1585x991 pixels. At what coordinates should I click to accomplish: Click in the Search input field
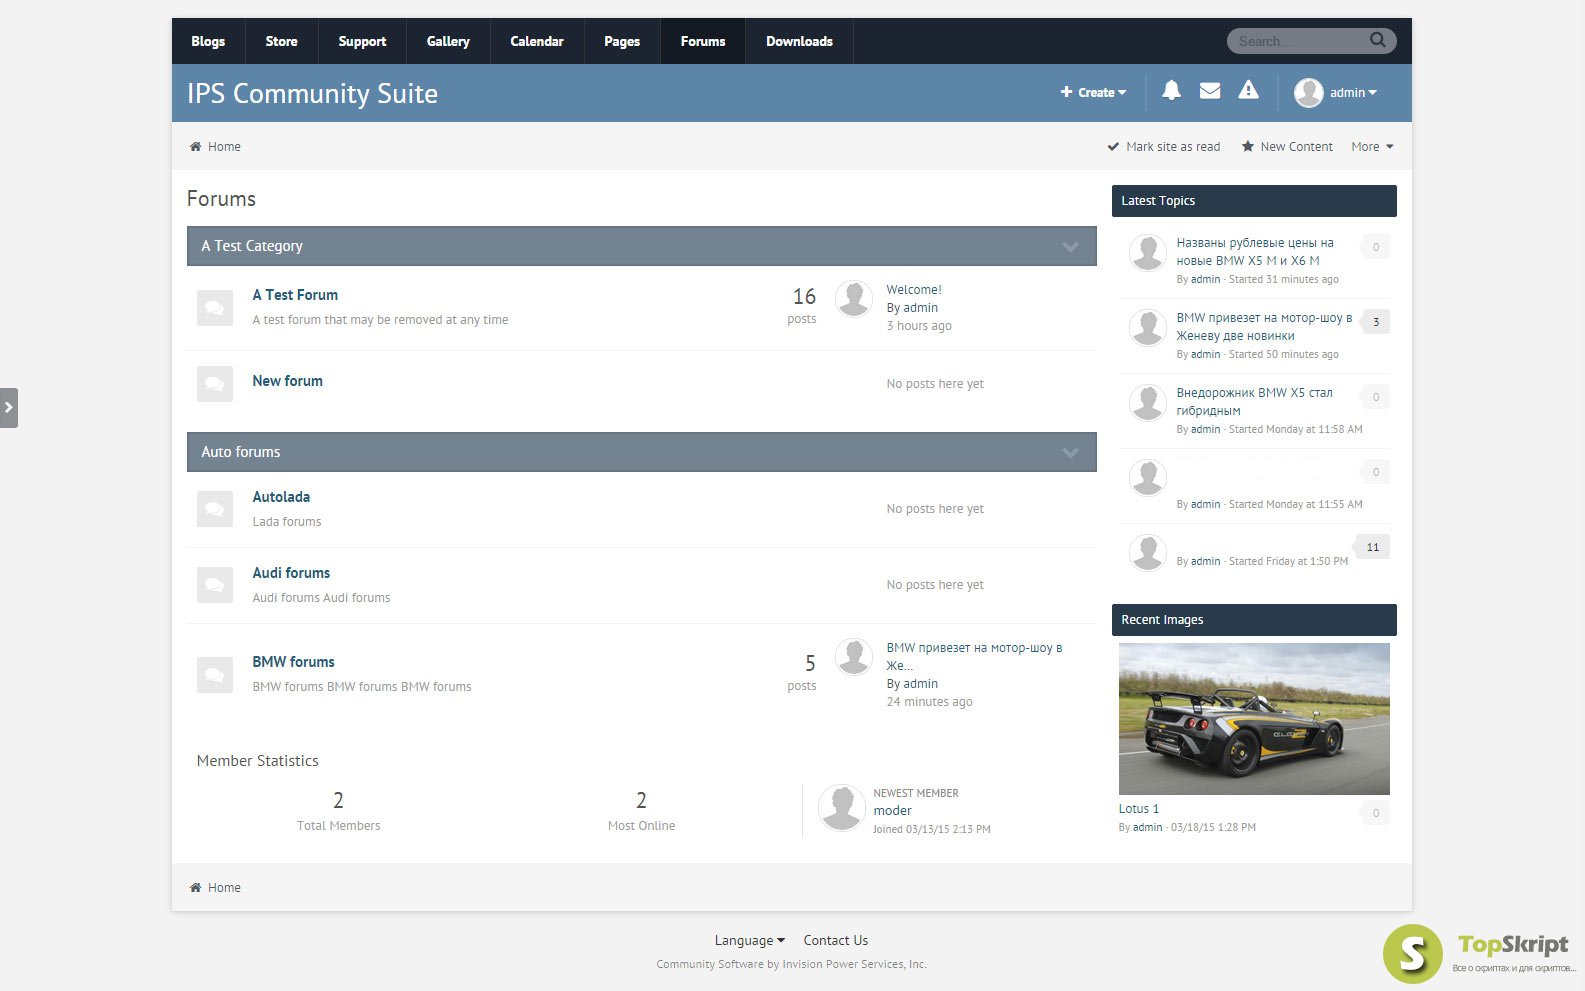tap(1298, 41)
